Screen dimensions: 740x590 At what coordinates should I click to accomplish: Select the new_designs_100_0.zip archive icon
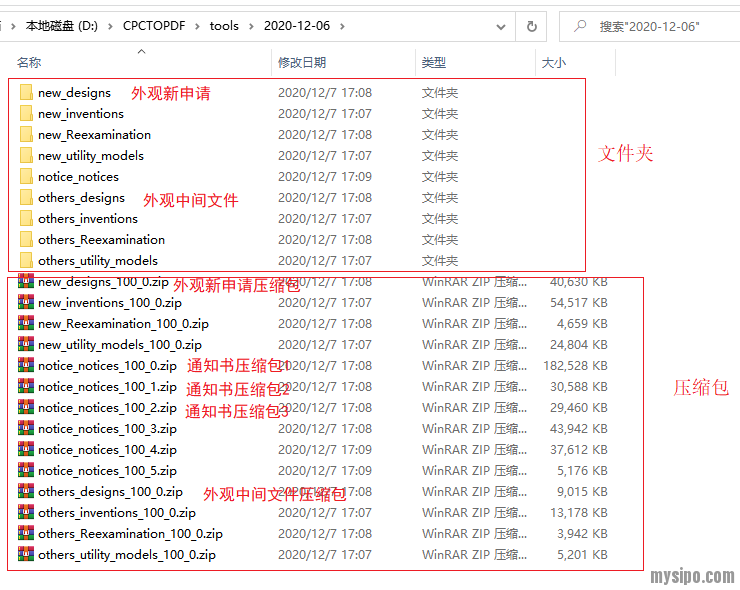click(26, 282)
